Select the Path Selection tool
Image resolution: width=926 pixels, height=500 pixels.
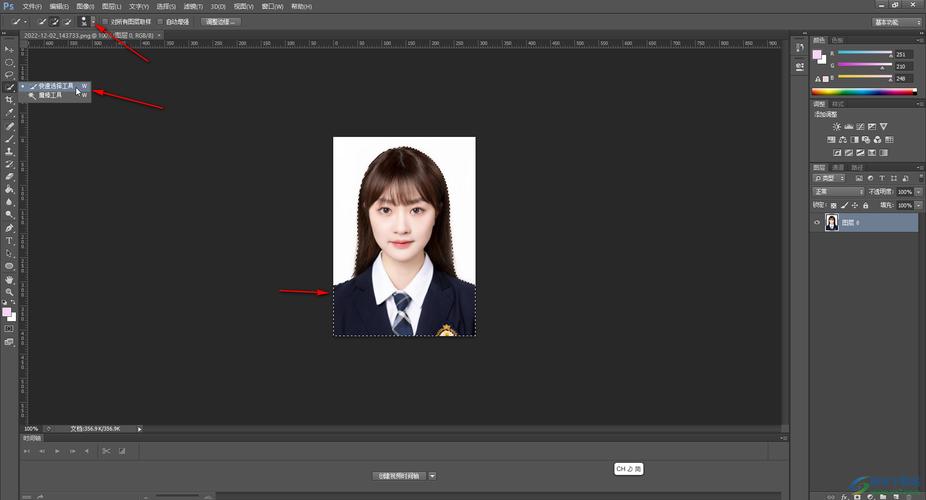click(x=9, y=253)
